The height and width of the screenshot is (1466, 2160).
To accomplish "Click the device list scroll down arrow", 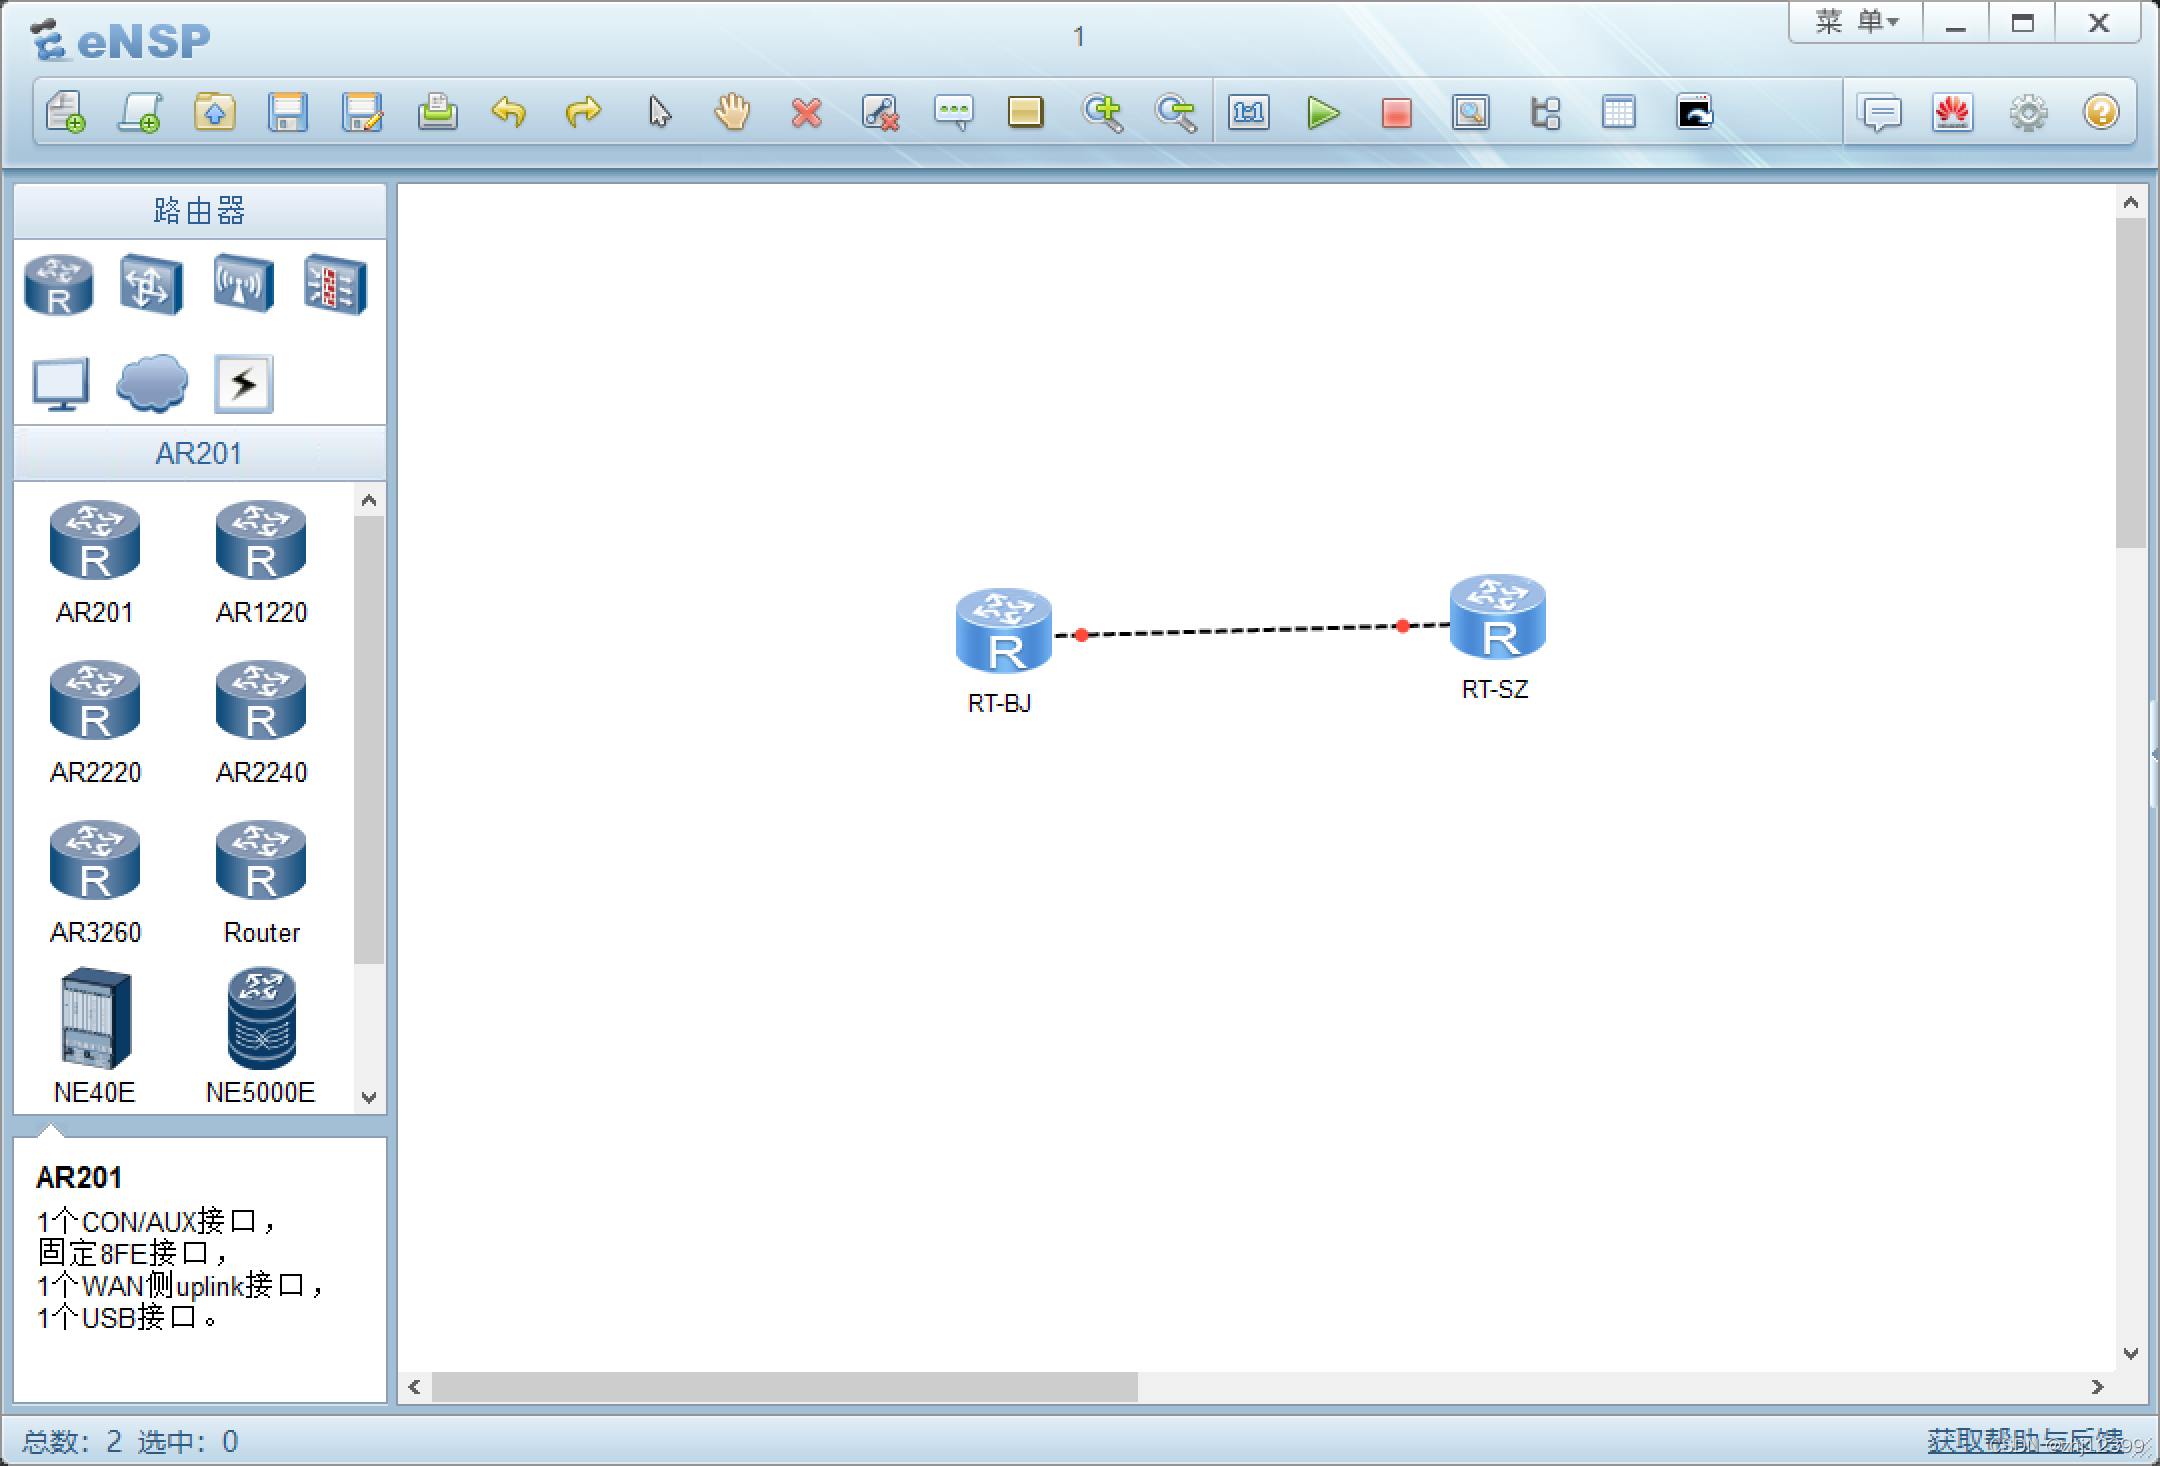I will (x=369, y=1097).
